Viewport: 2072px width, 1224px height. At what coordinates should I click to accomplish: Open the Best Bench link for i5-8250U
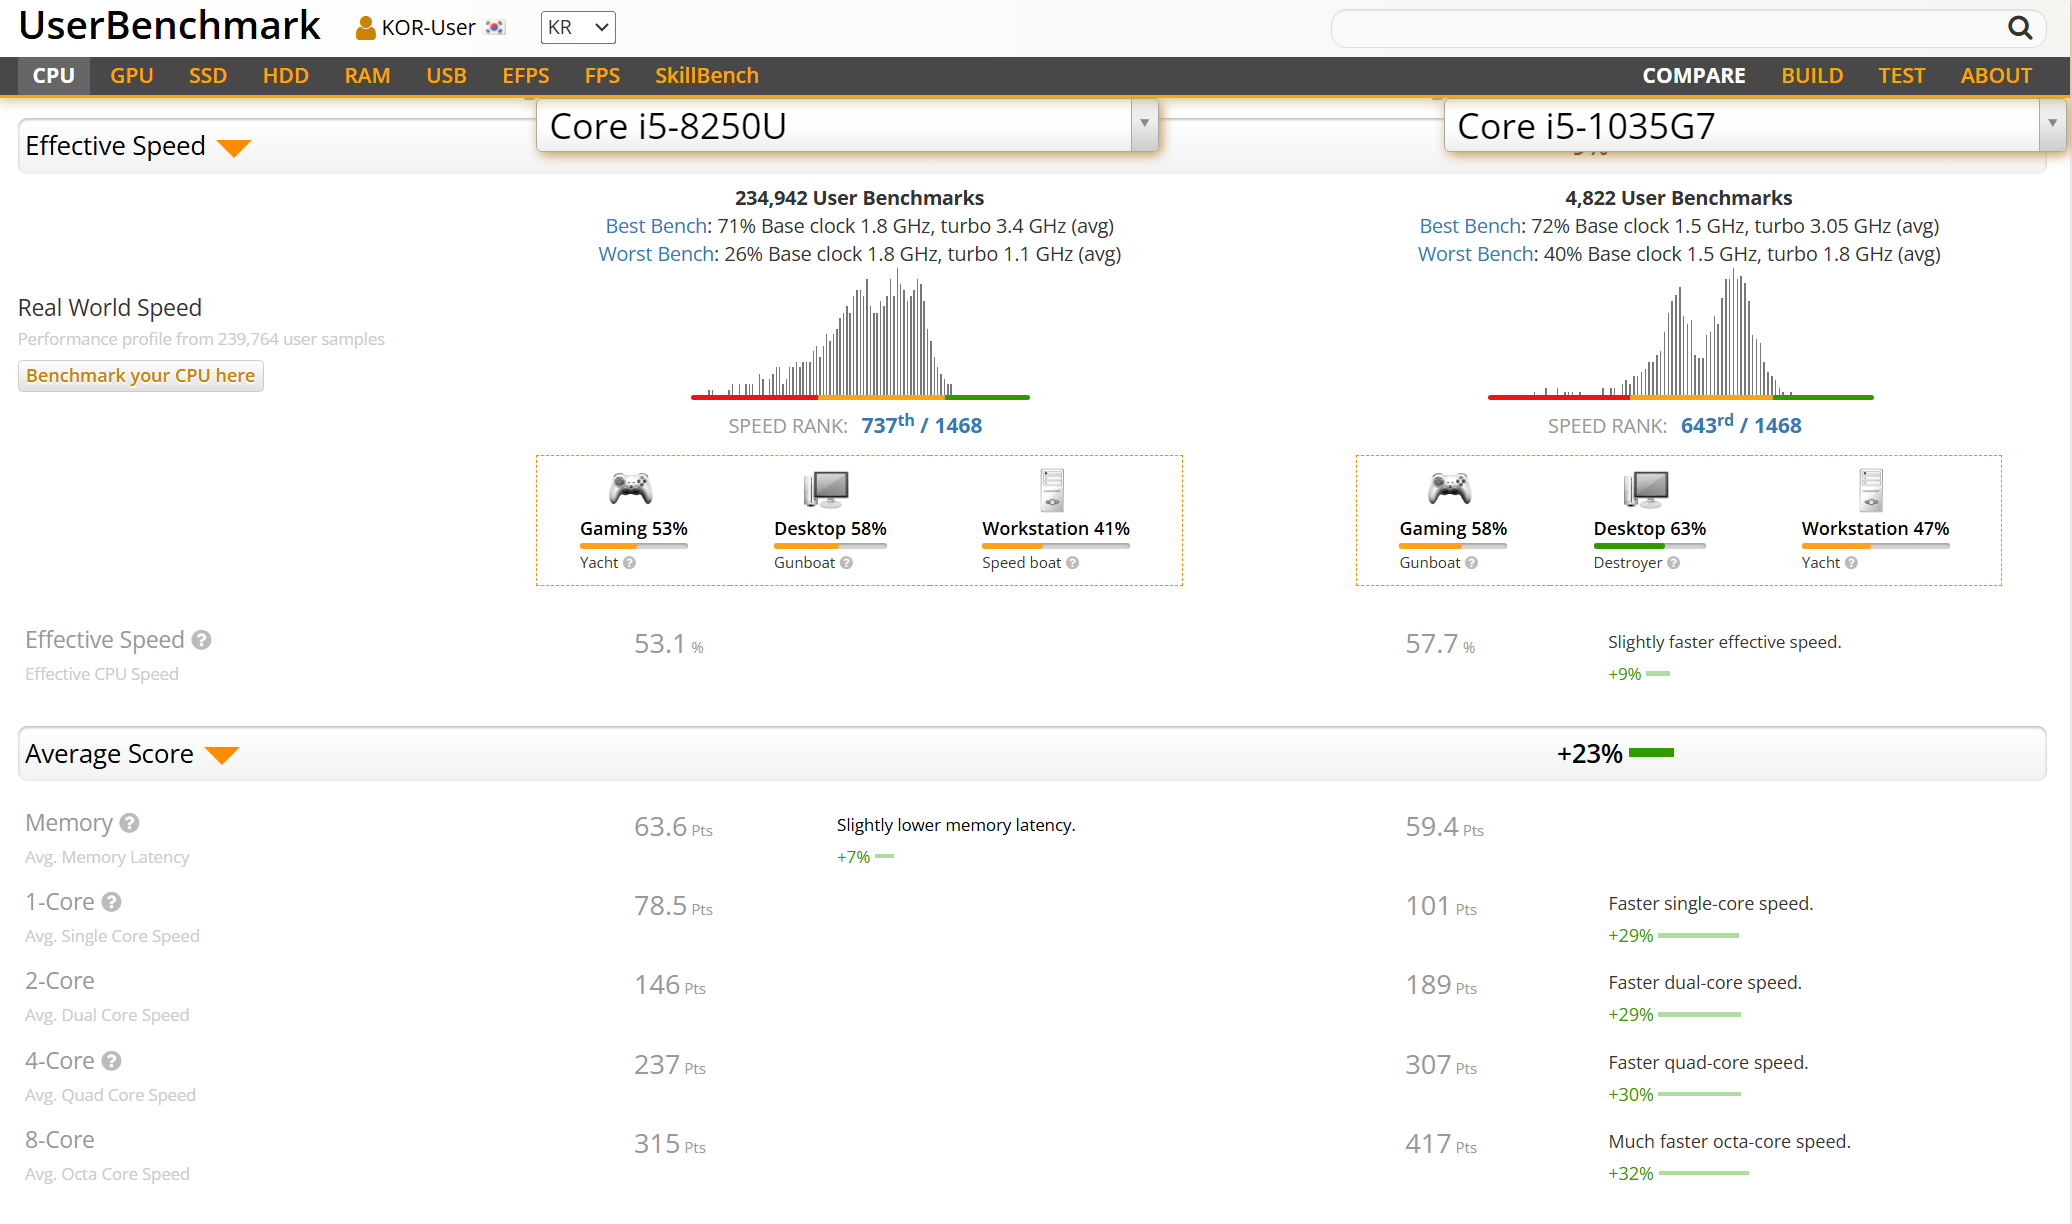pos(657,226)
